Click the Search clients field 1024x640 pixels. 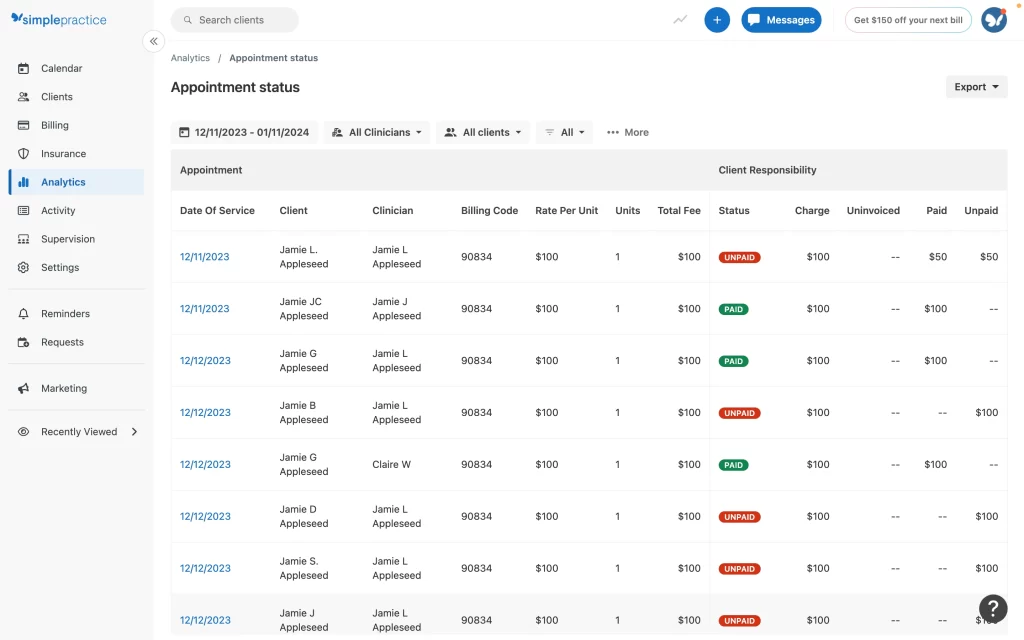(235, 20)
